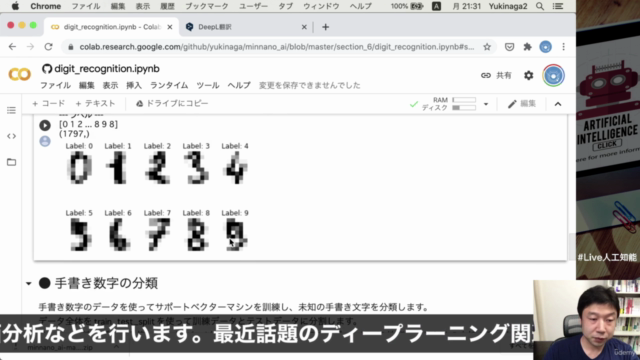
Task: Collapse the 手書き数字の分類 section
Action: tap(29, 283)
